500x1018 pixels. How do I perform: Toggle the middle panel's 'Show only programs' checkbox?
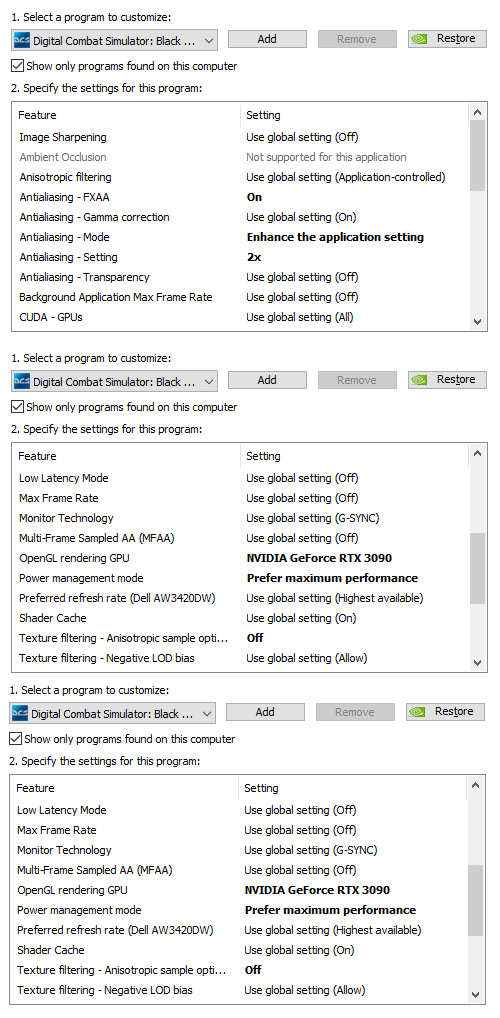pos(18,407)
